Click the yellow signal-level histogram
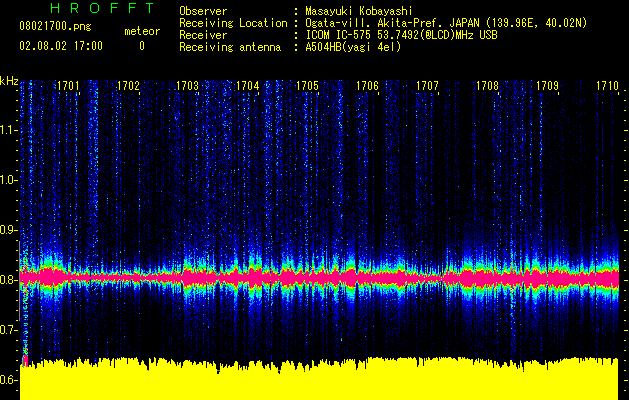 click(x=319, y=380)
